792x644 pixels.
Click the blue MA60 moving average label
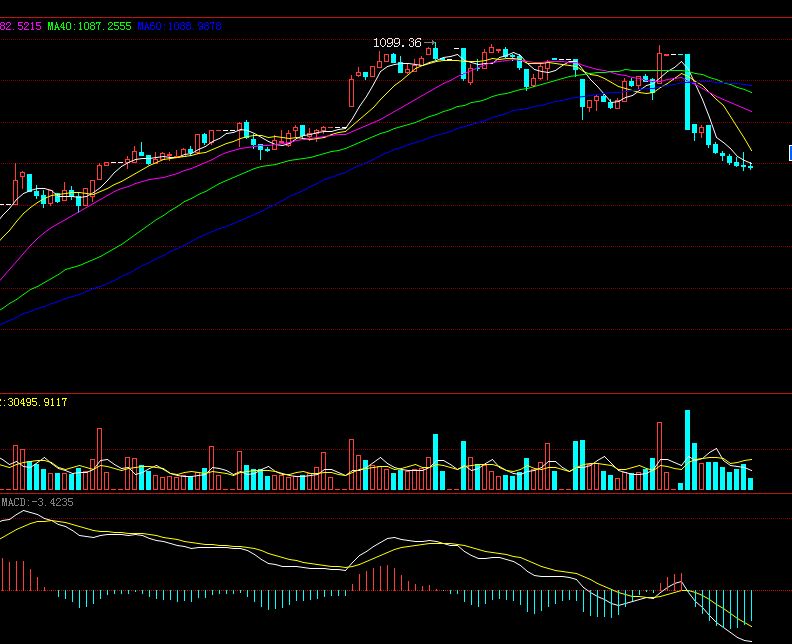[x=179, y=26]
